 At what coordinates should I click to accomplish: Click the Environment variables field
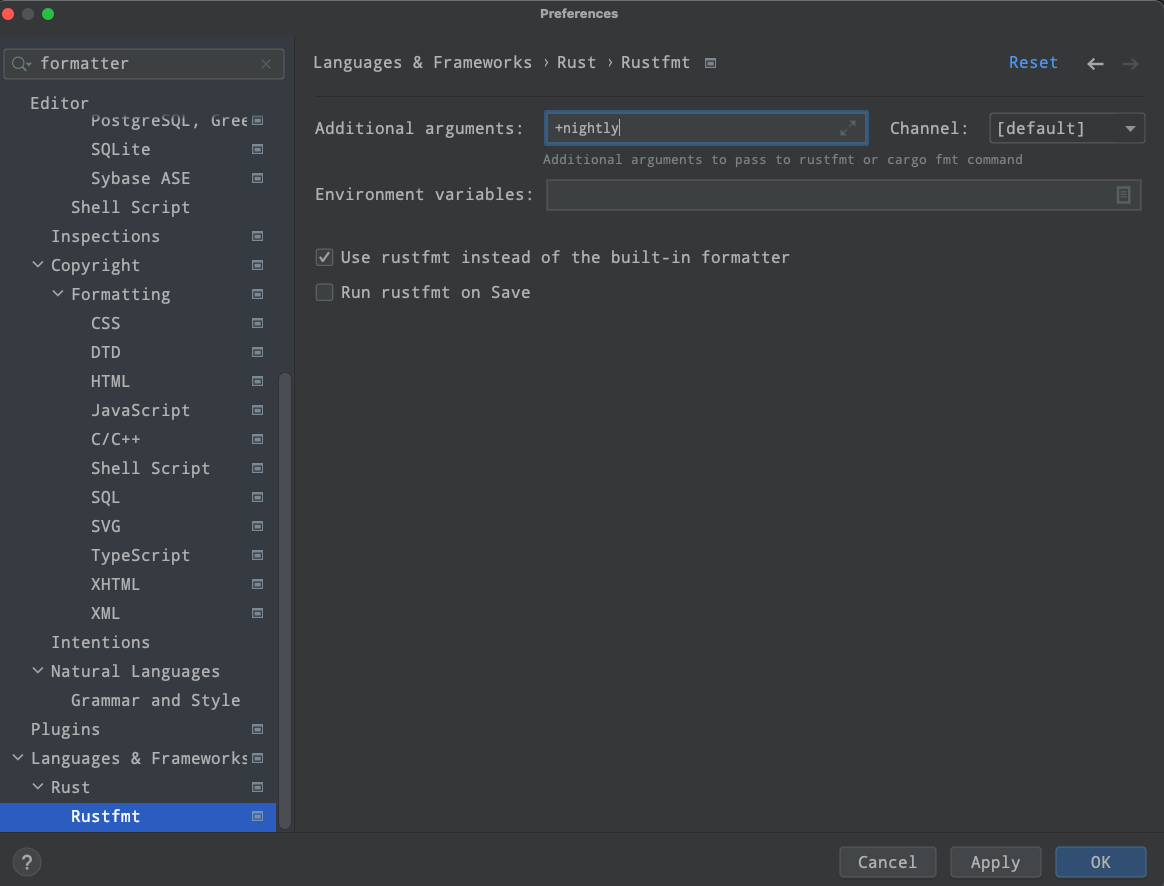coord(843,194)
